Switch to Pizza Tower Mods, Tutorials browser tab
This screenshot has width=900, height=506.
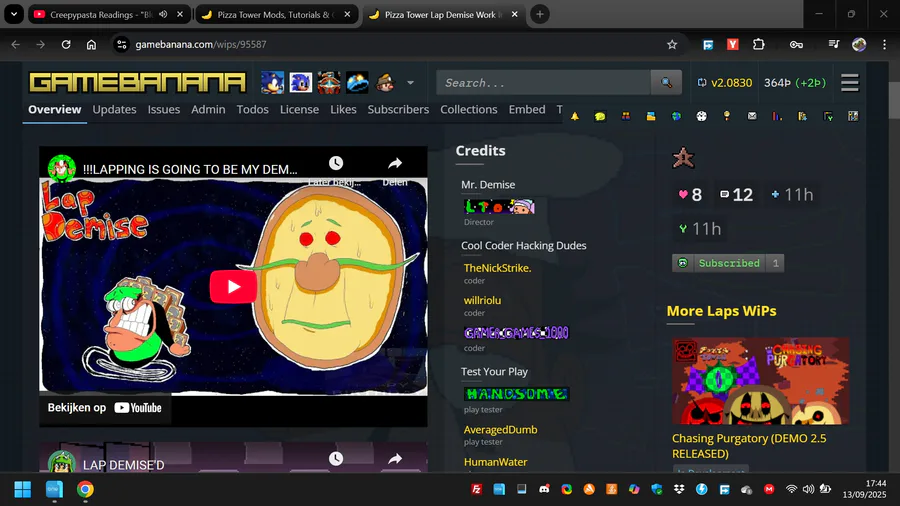(277, 14)
